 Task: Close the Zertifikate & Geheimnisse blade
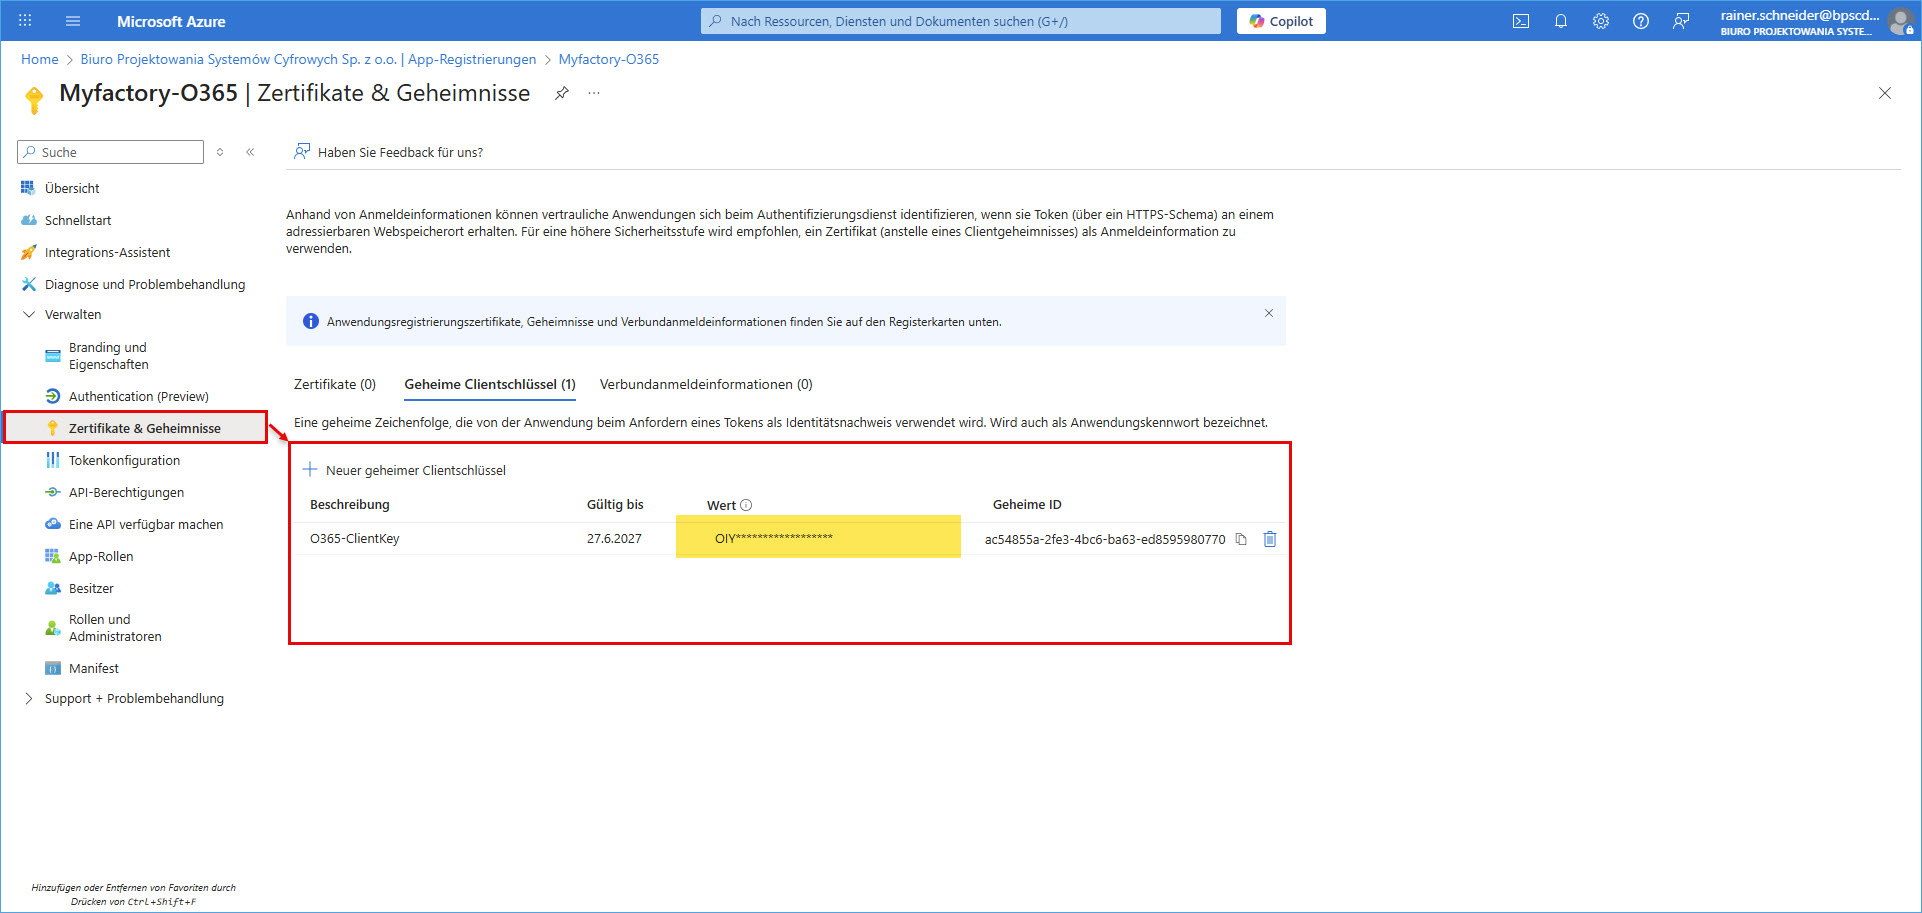coord(1885,93)
